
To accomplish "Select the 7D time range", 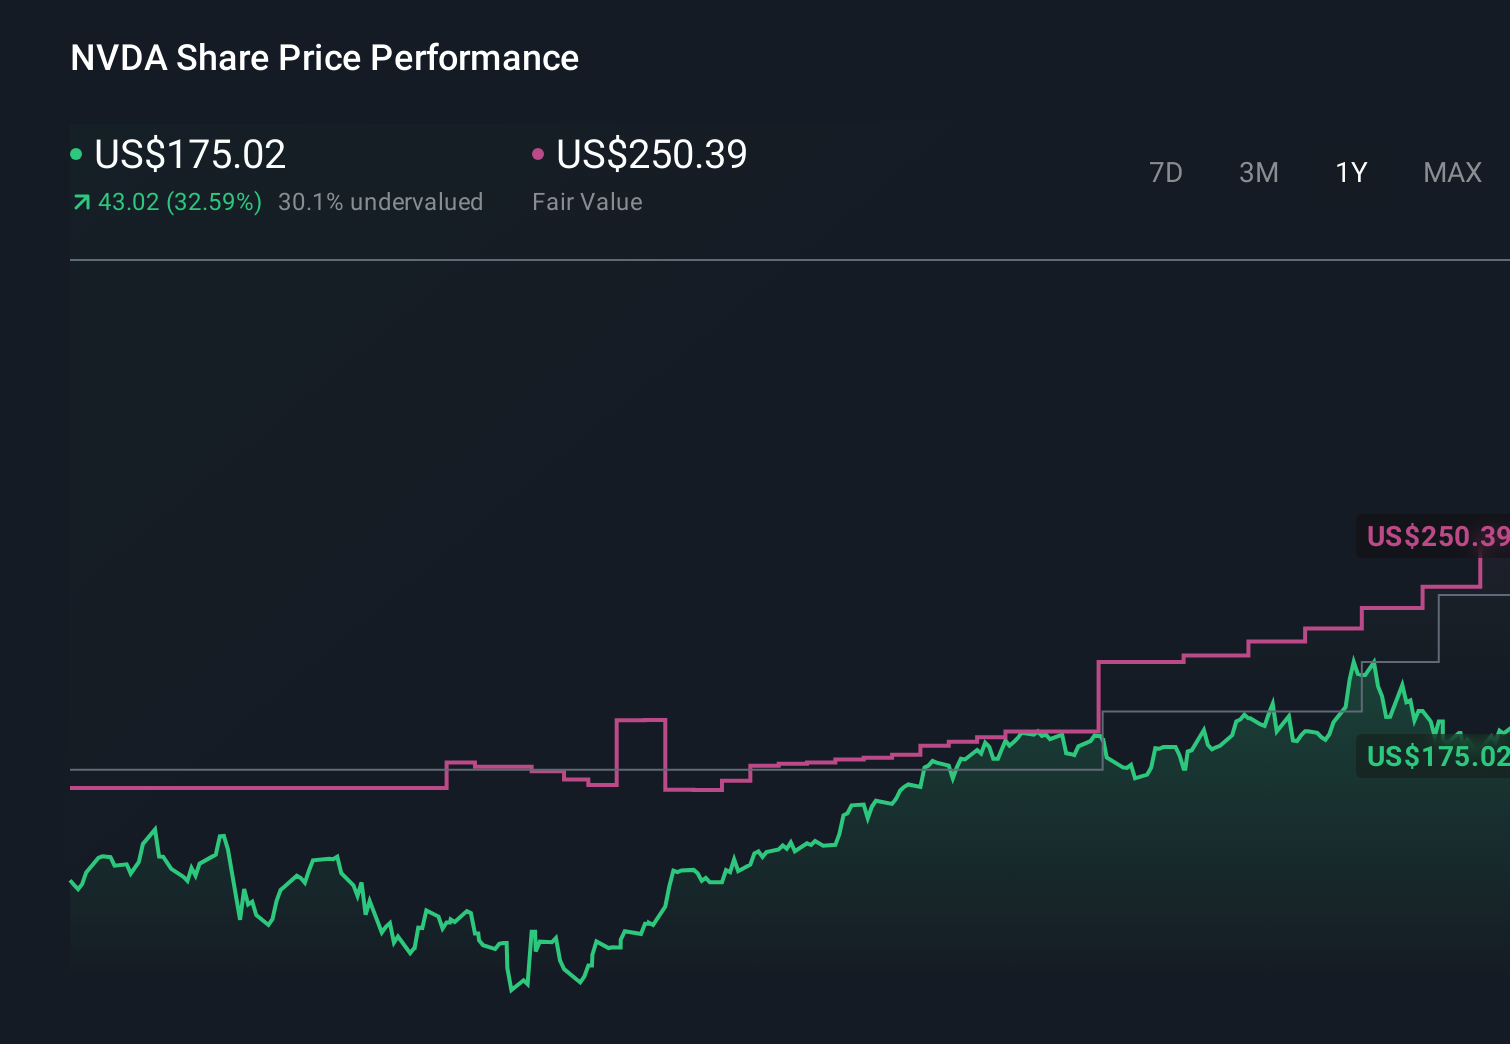I will coord(1166,172).
